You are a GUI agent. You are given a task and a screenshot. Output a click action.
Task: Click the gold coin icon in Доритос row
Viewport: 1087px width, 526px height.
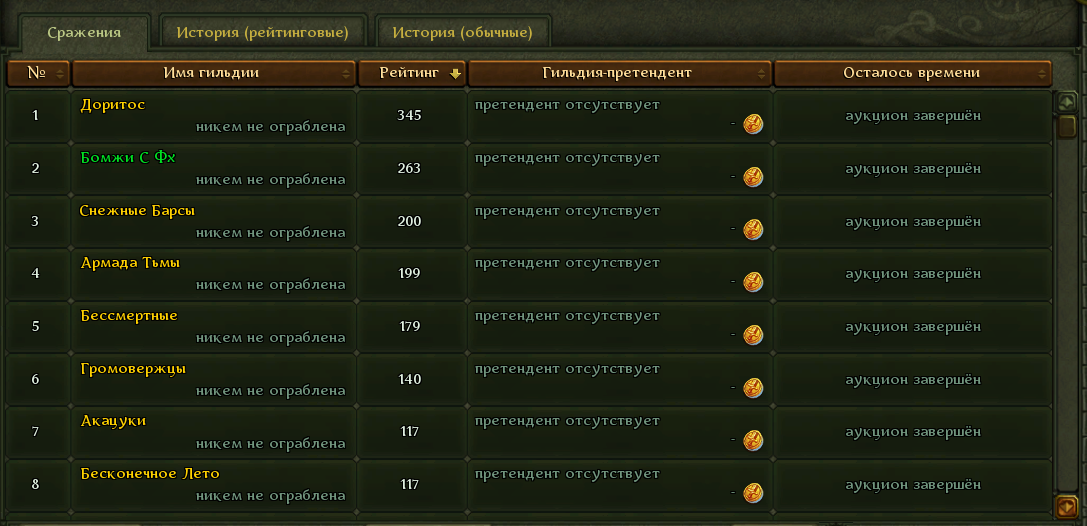pyautogui.click(x=753, y=125)
